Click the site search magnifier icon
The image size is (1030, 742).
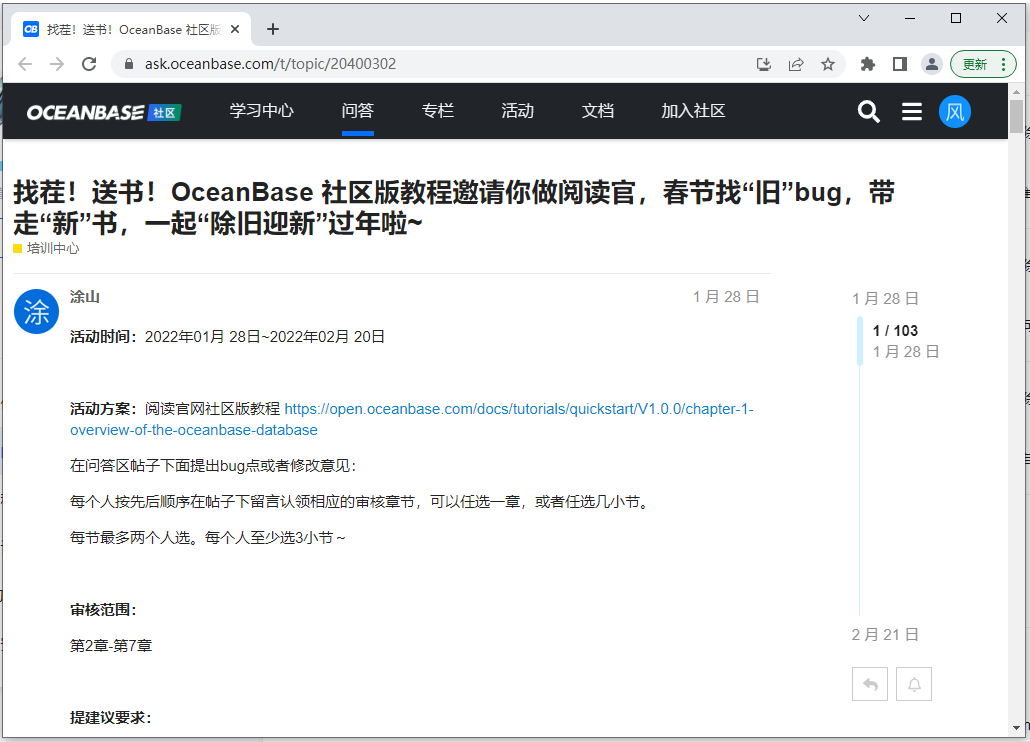pos(868,112)
